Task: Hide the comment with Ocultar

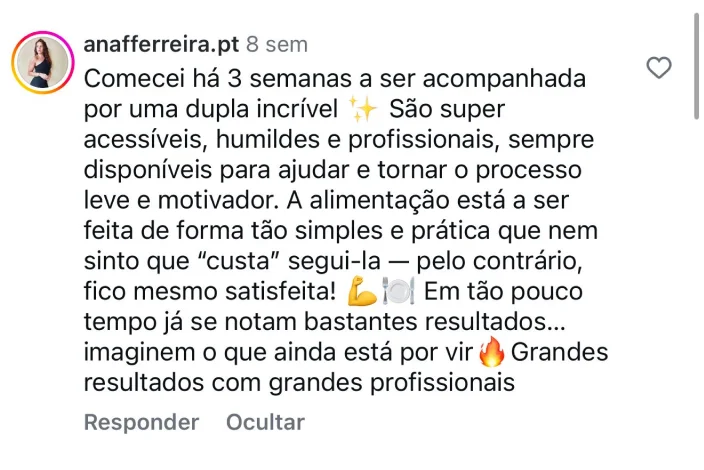Action: (x=265, y=422)
